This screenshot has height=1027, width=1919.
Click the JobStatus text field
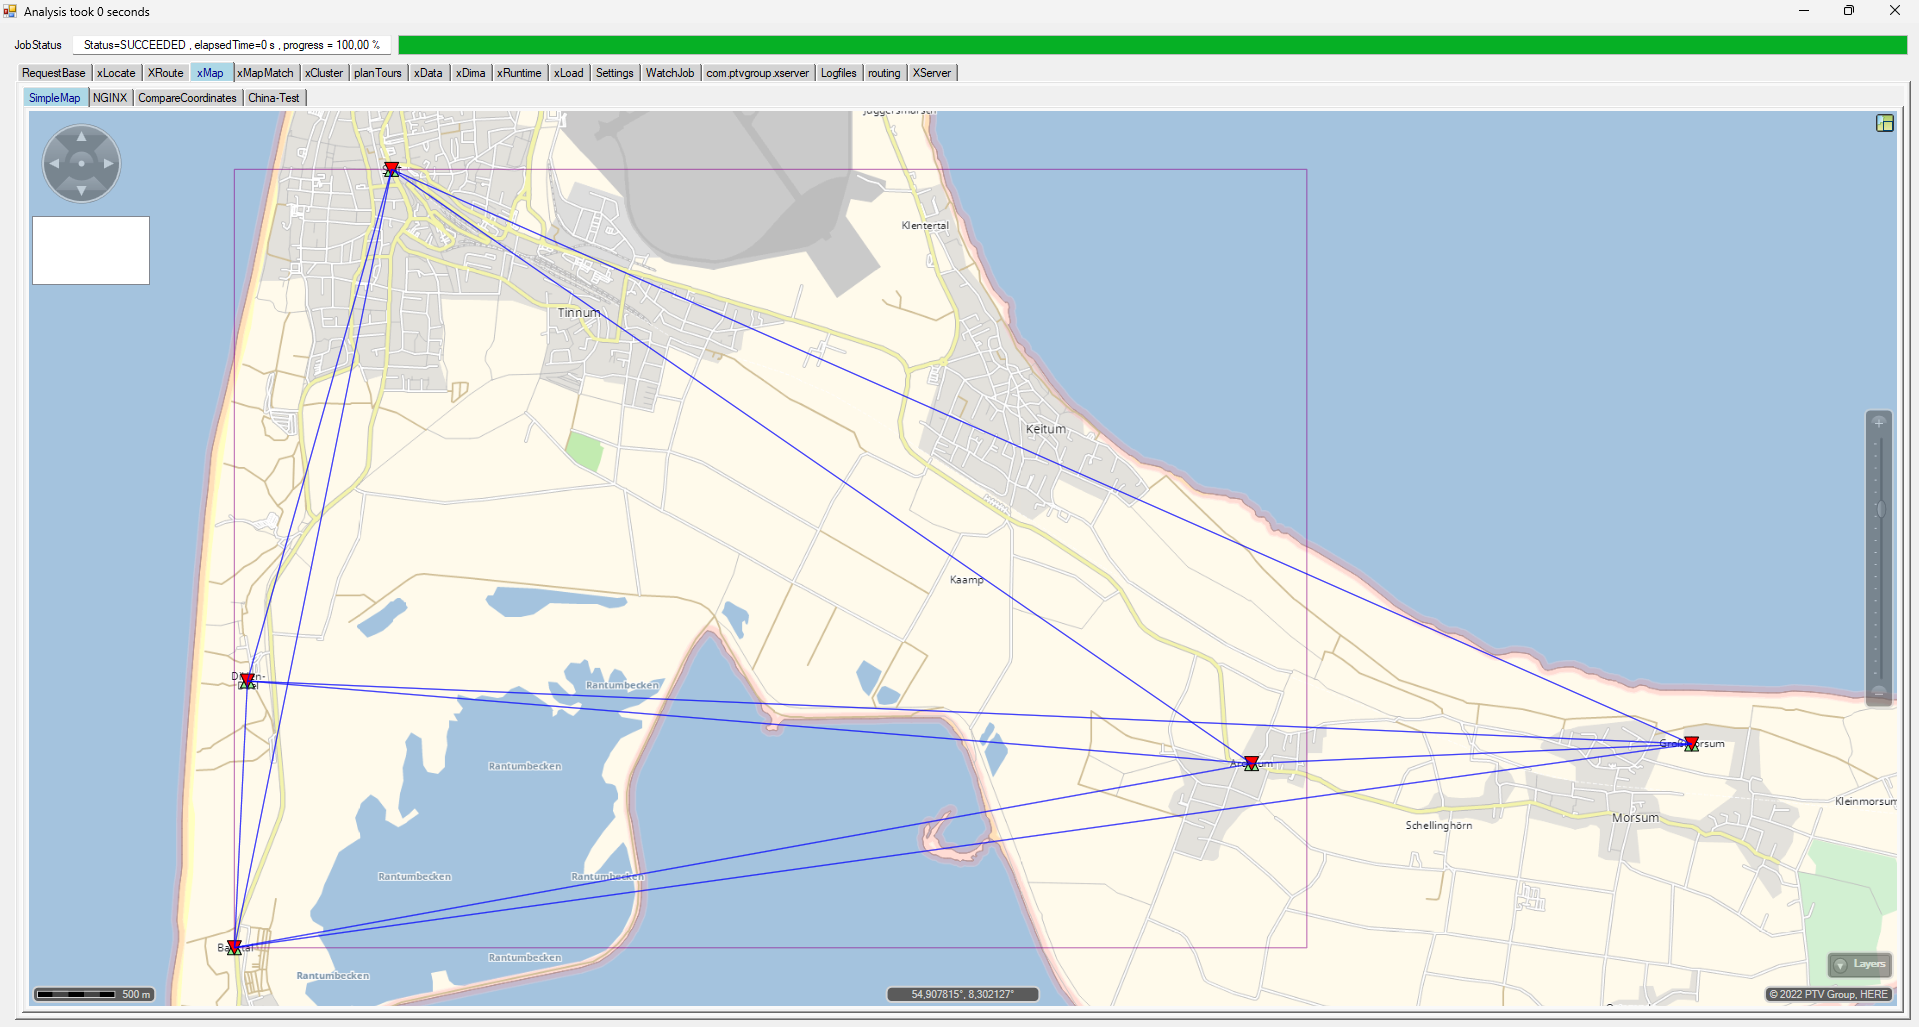(232, 45)
